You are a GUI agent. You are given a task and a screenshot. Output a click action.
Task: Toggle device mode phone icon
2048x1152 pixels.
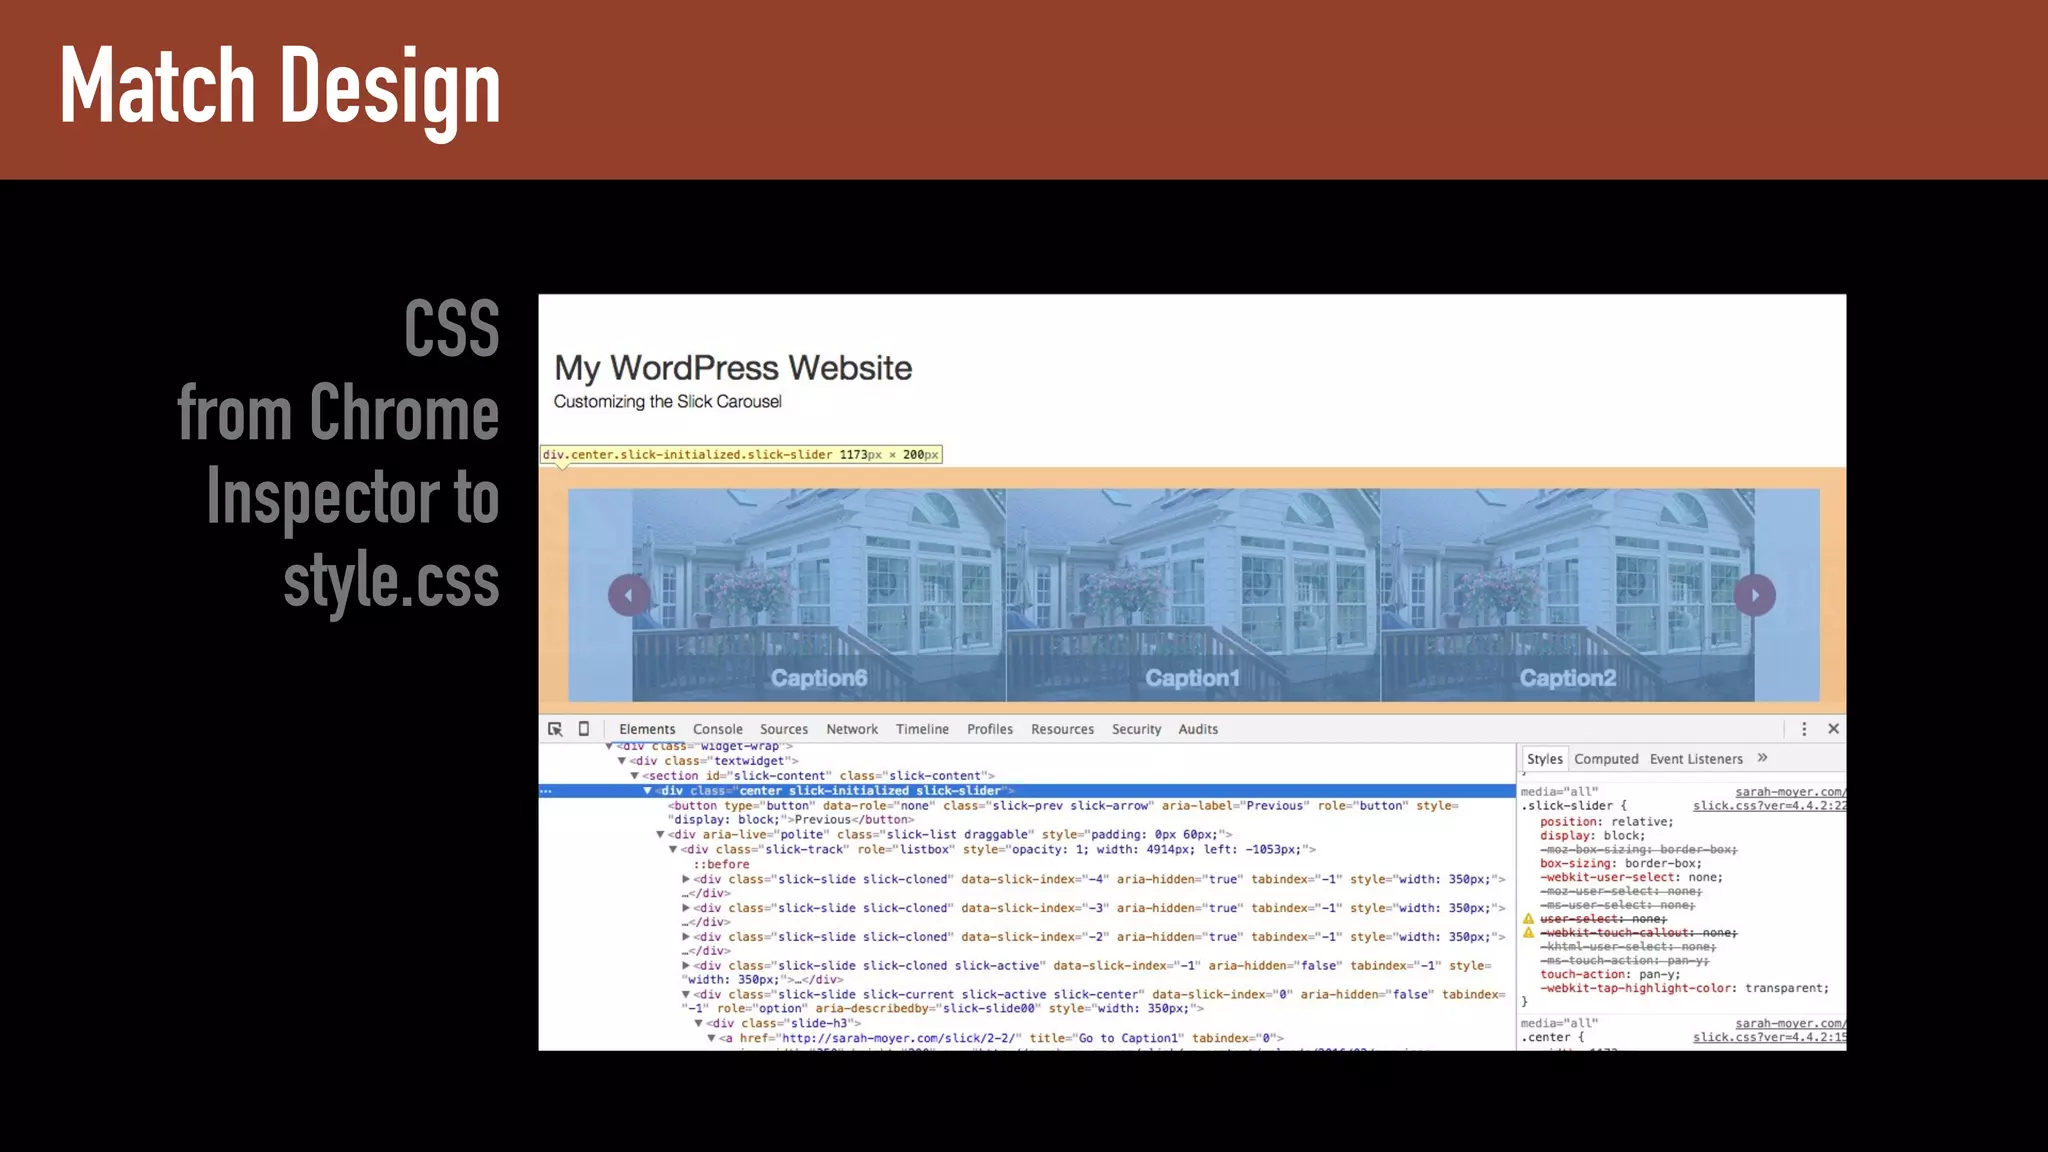pyautogui.click(x=584, y=729)
